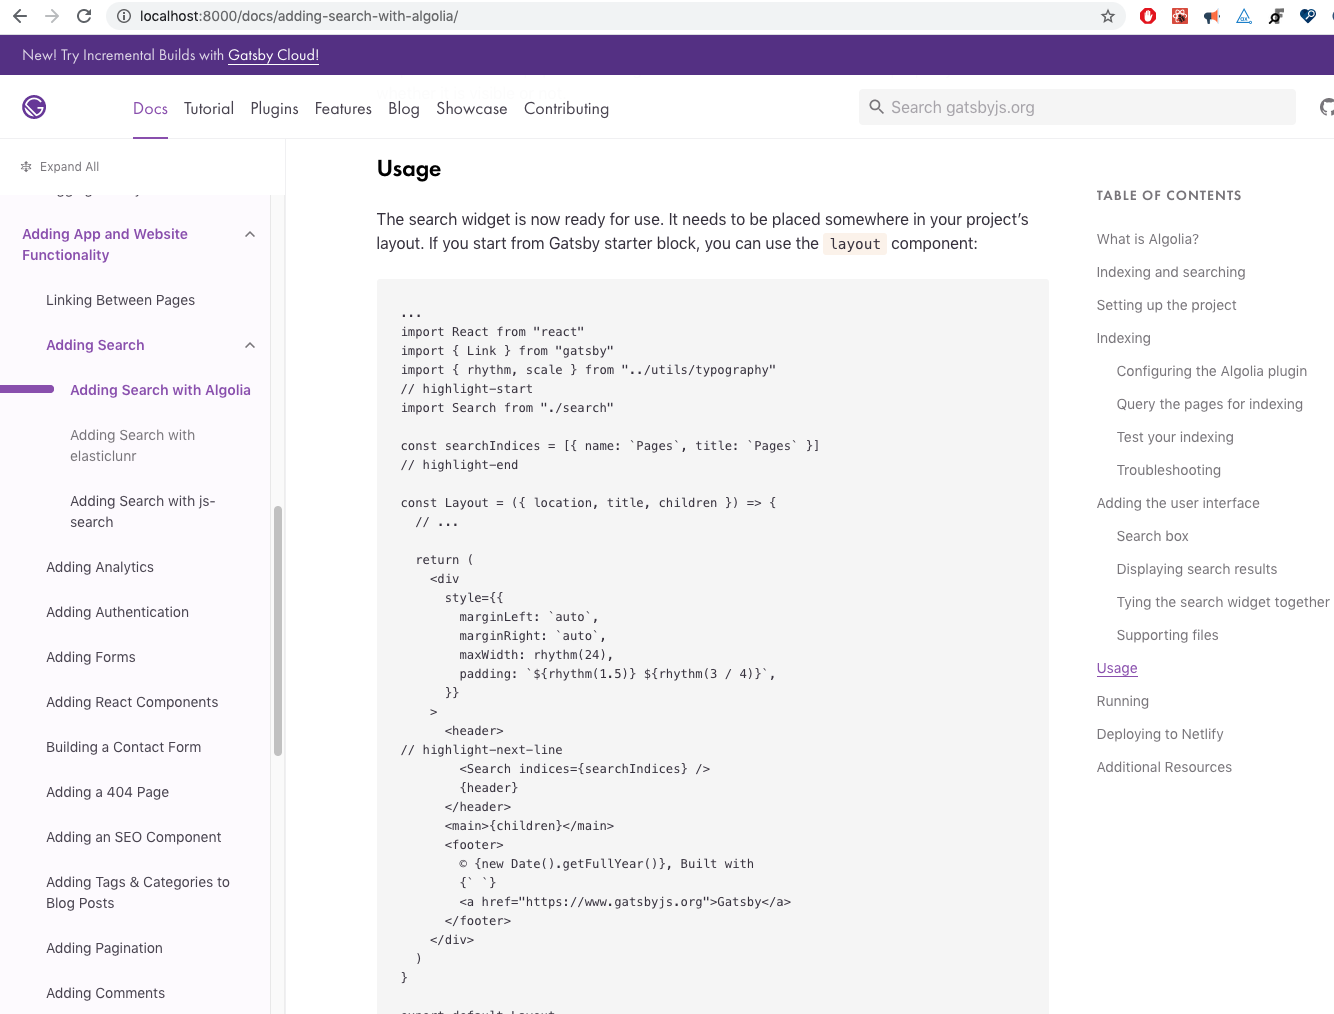Viewport: 1334px width, 1014px height.
Task: Reload the page with the refresh icon
Action: (x=84, y=16)
